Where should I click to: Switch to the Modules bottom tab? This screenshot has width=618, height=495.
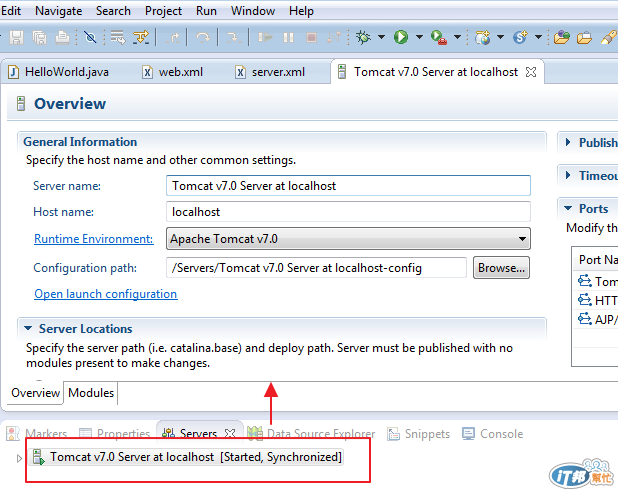[91, 393]
